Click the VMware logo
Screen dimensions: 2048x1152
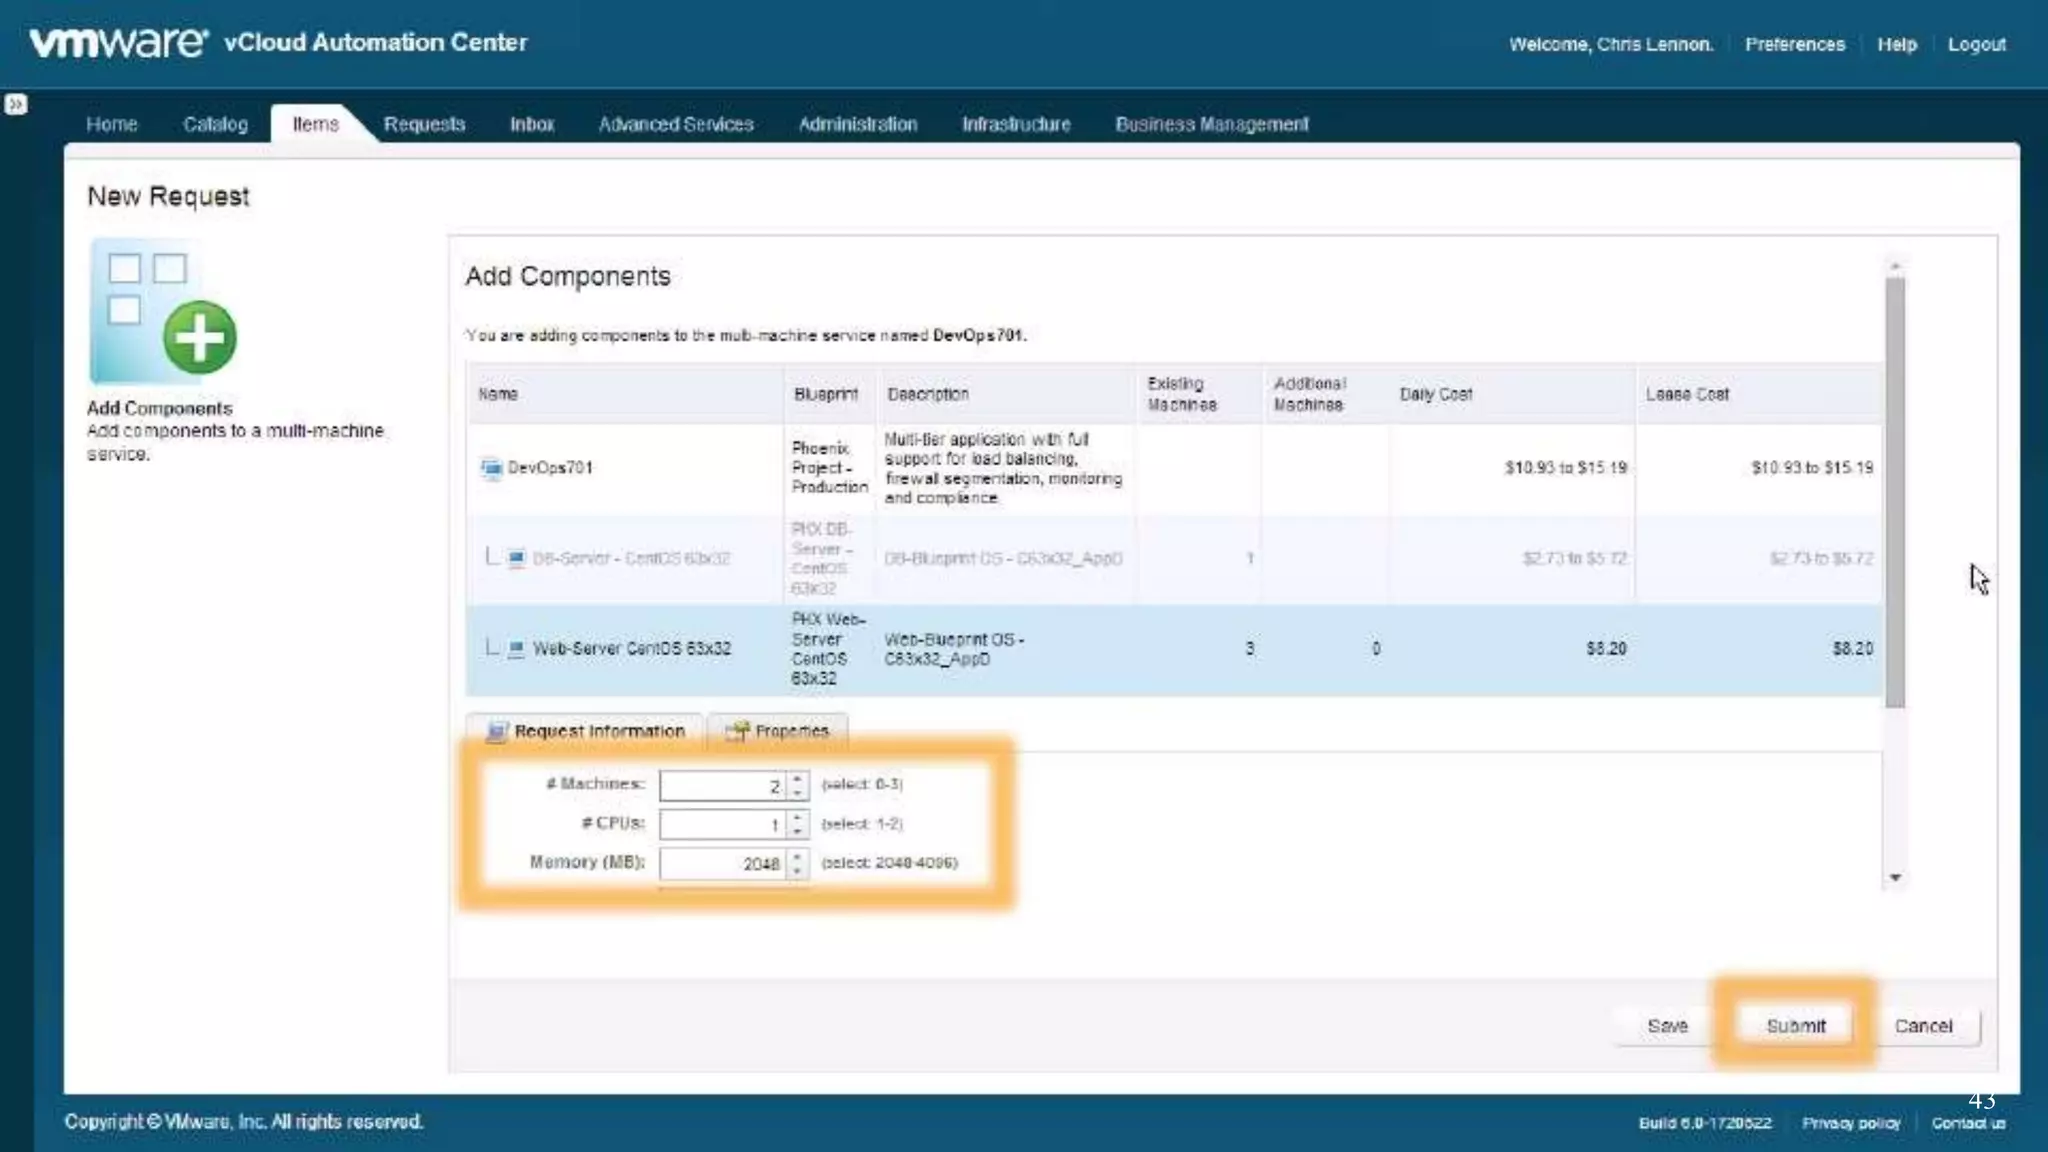[118, 42]
